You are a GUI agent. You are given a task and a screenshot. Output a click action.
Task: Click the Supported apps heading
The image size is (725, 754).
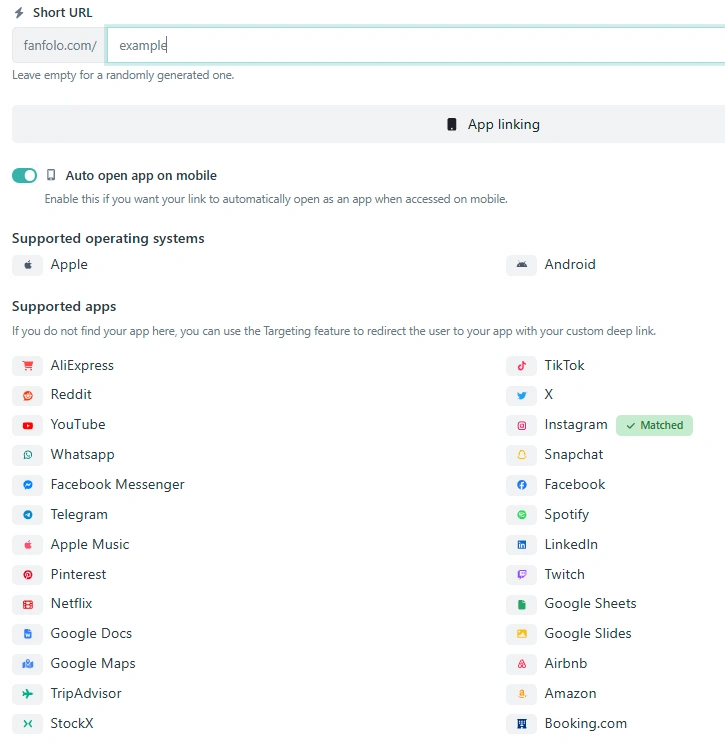pyautogui.click(x=64, y=307)
